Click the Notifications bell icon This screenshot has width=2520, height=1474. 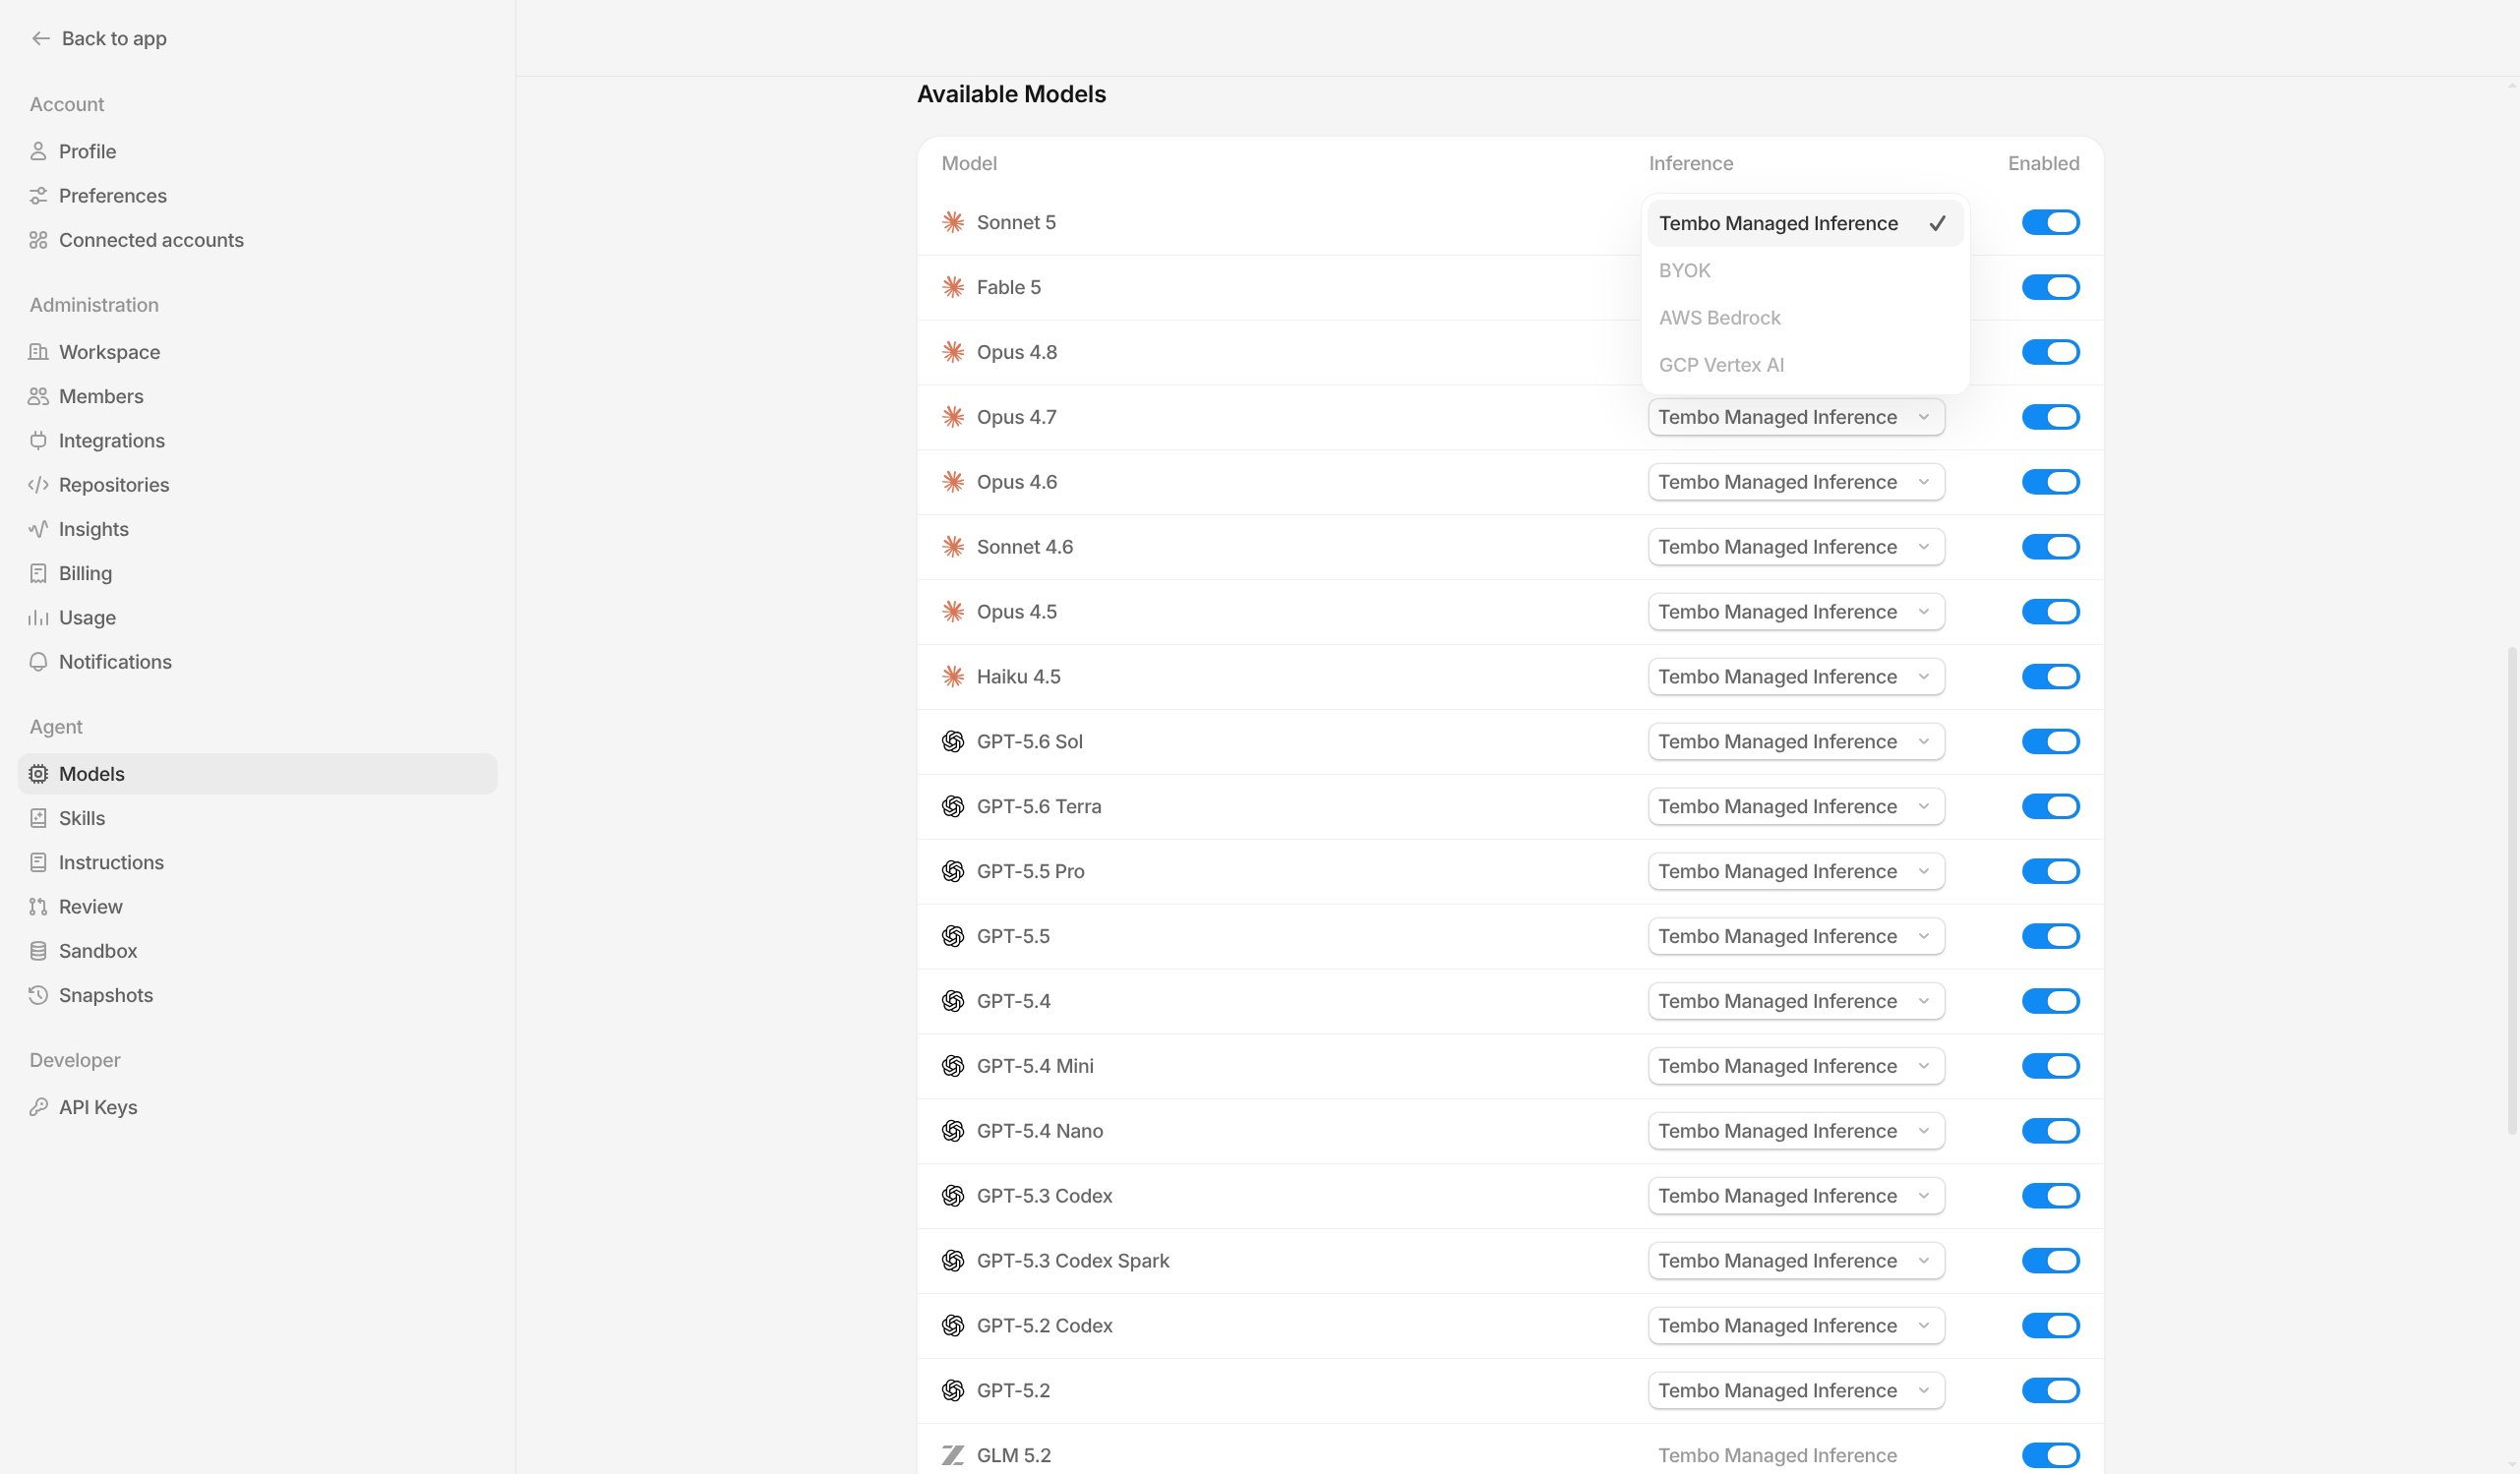pyautogui.click(x=38, y=662)
